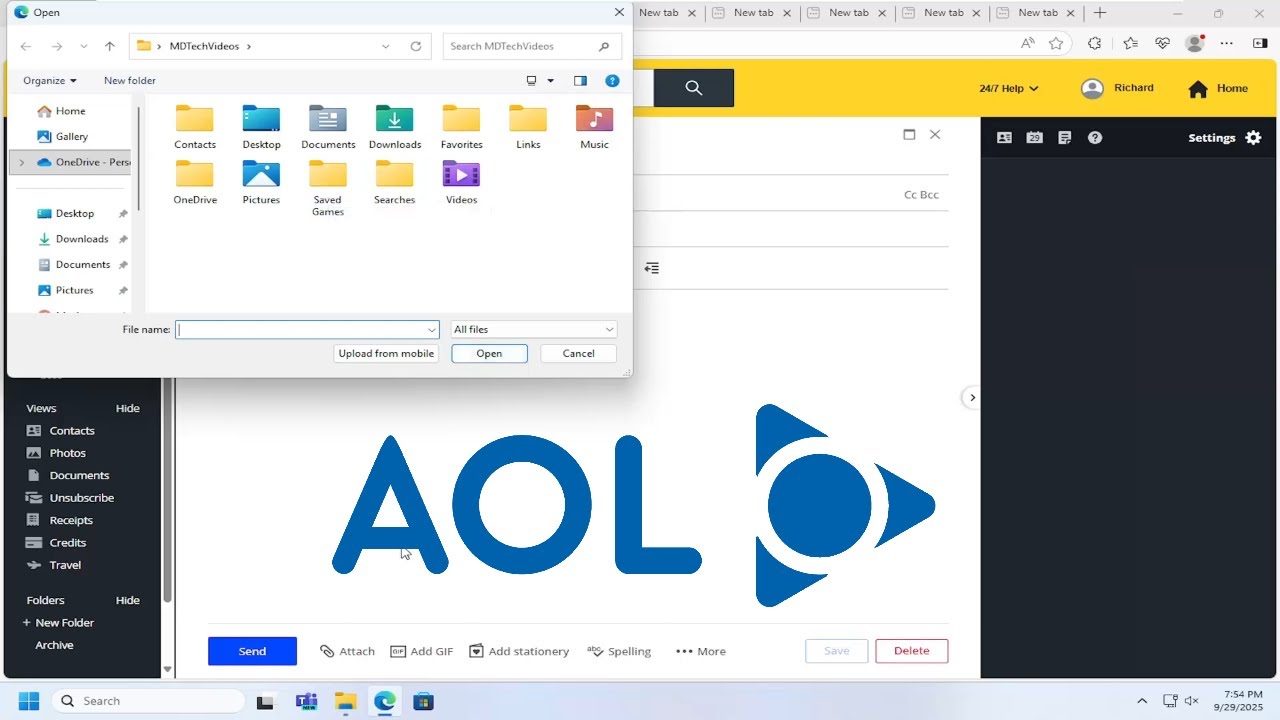
Task: Open the Contacts folder in file dialog
Action: point(194,127)
